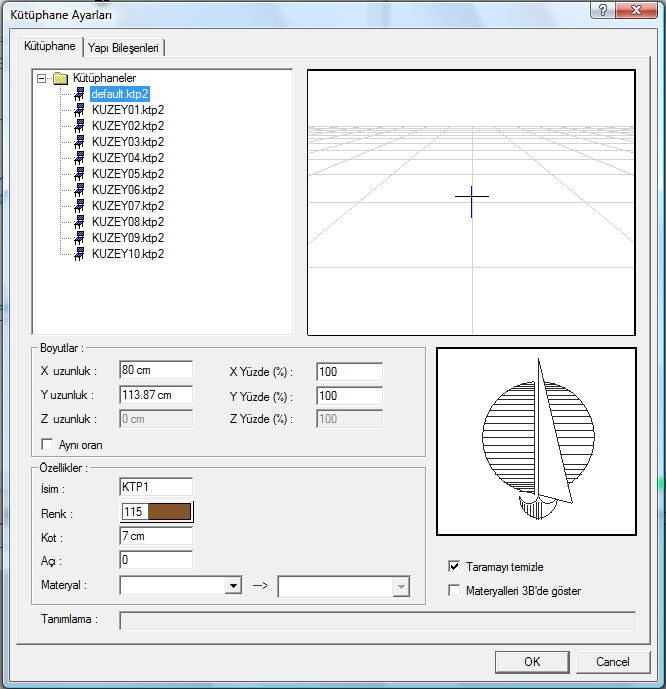Collapse the Kütüphaneler tree node

tap(42, 79)
